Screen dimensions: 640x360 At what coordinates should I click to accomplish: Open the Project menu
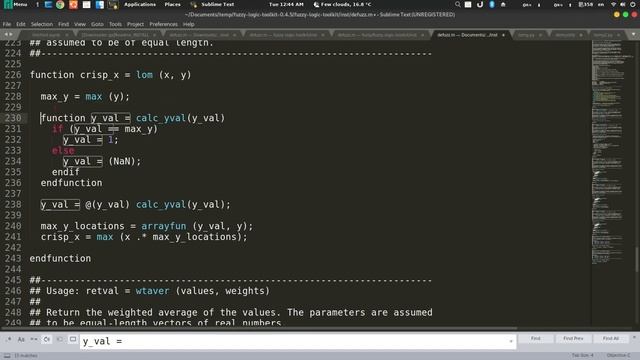[135, 24]
